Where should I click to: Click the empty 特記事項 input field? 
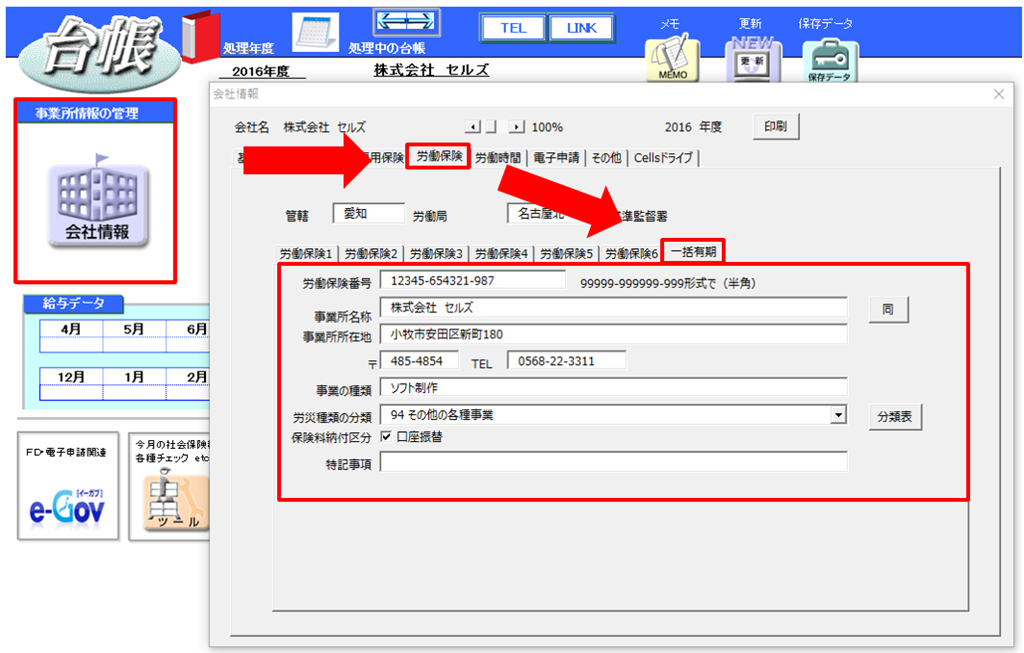click(614, 462)
